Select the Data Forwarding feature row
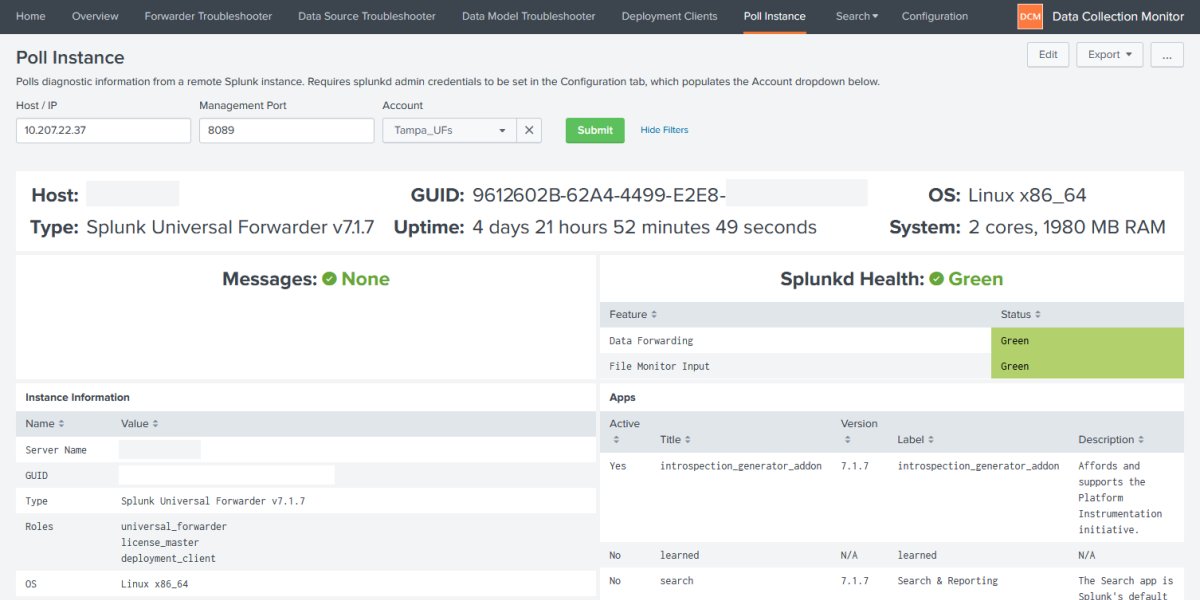Viewport: 1200px width, 600px height. (892, 341)
